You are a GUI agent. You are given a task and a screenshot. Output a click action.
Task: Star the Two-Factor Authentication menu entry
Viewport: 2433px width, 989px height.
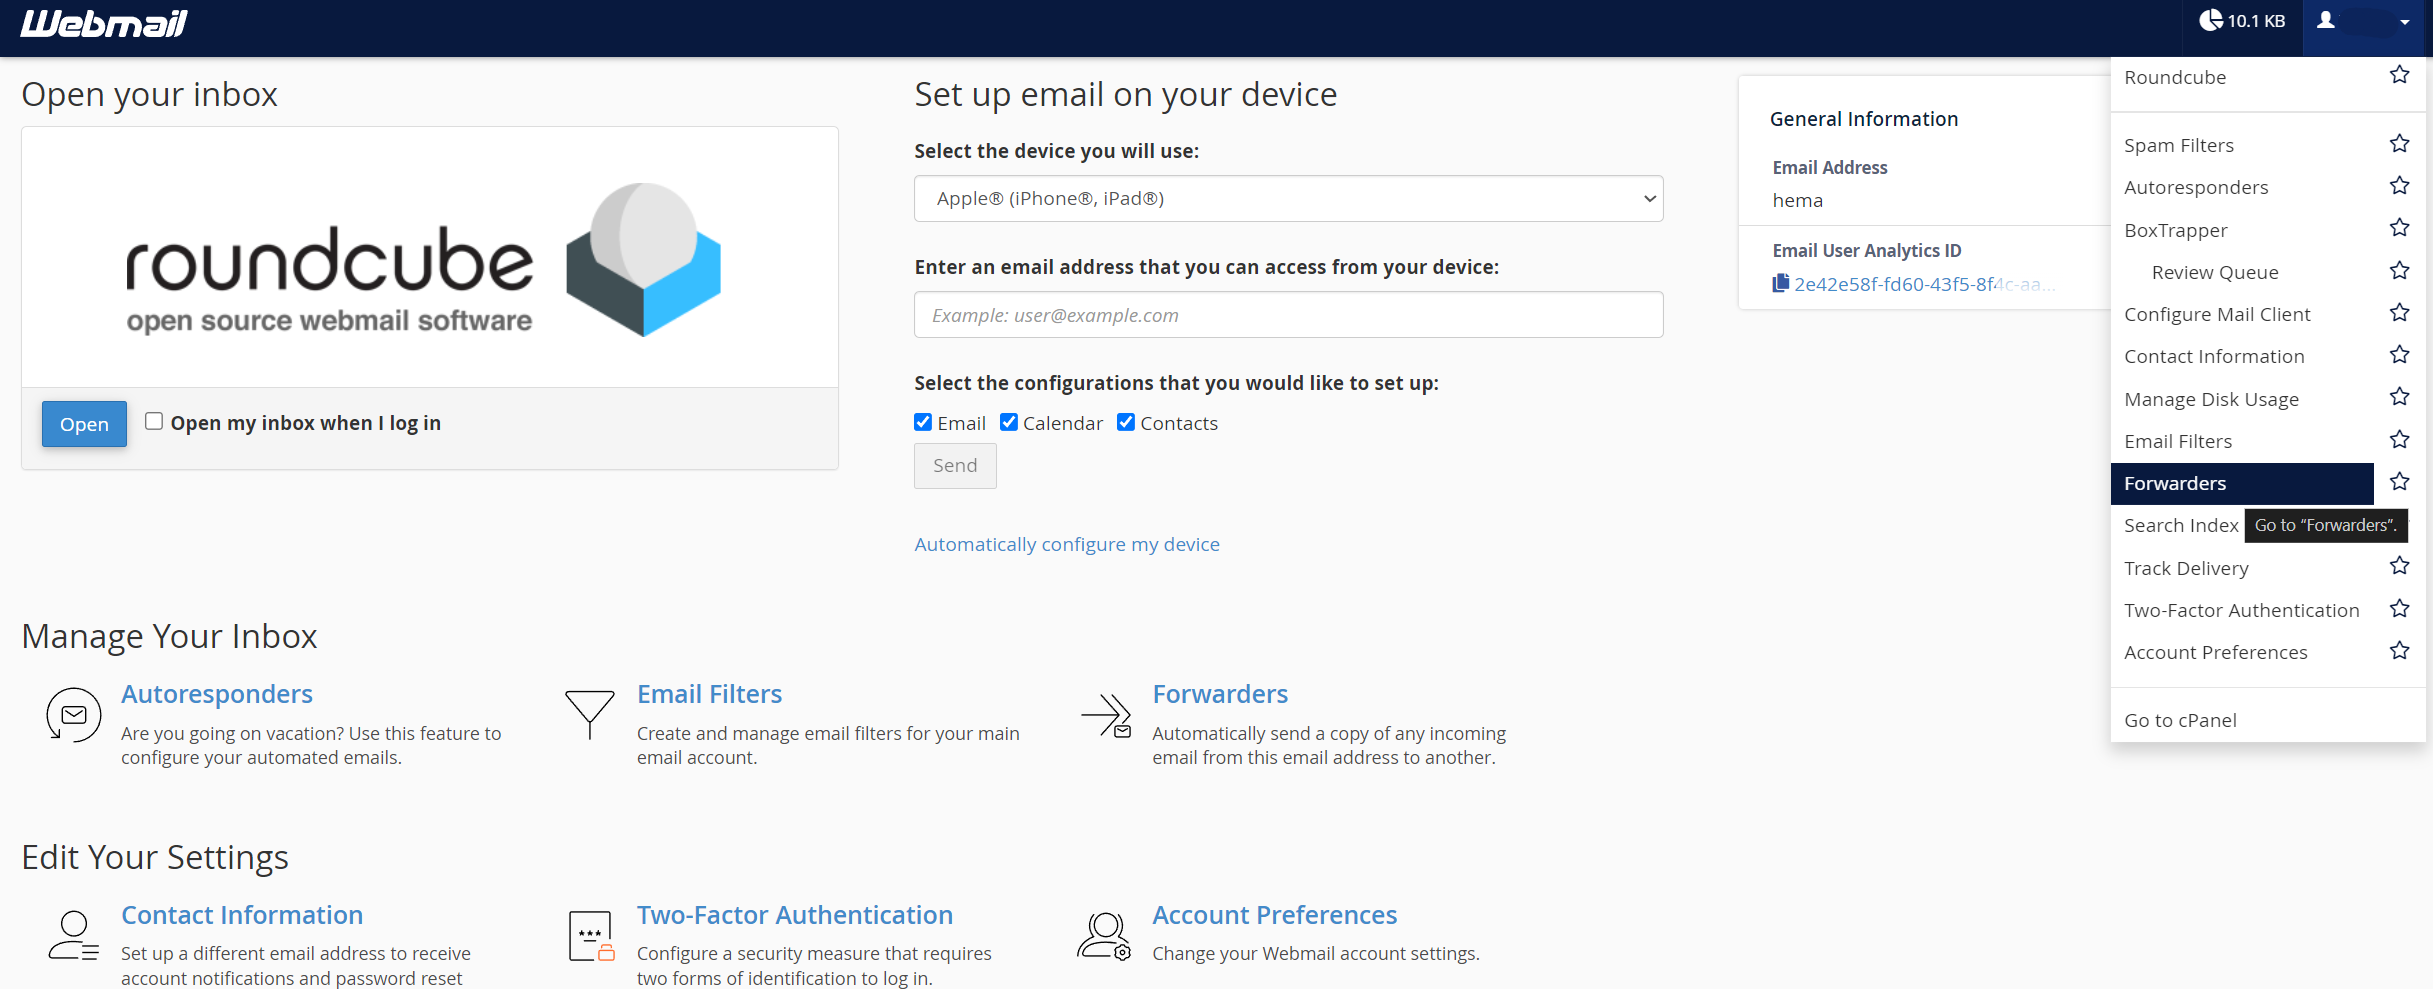pos(2399,608)
